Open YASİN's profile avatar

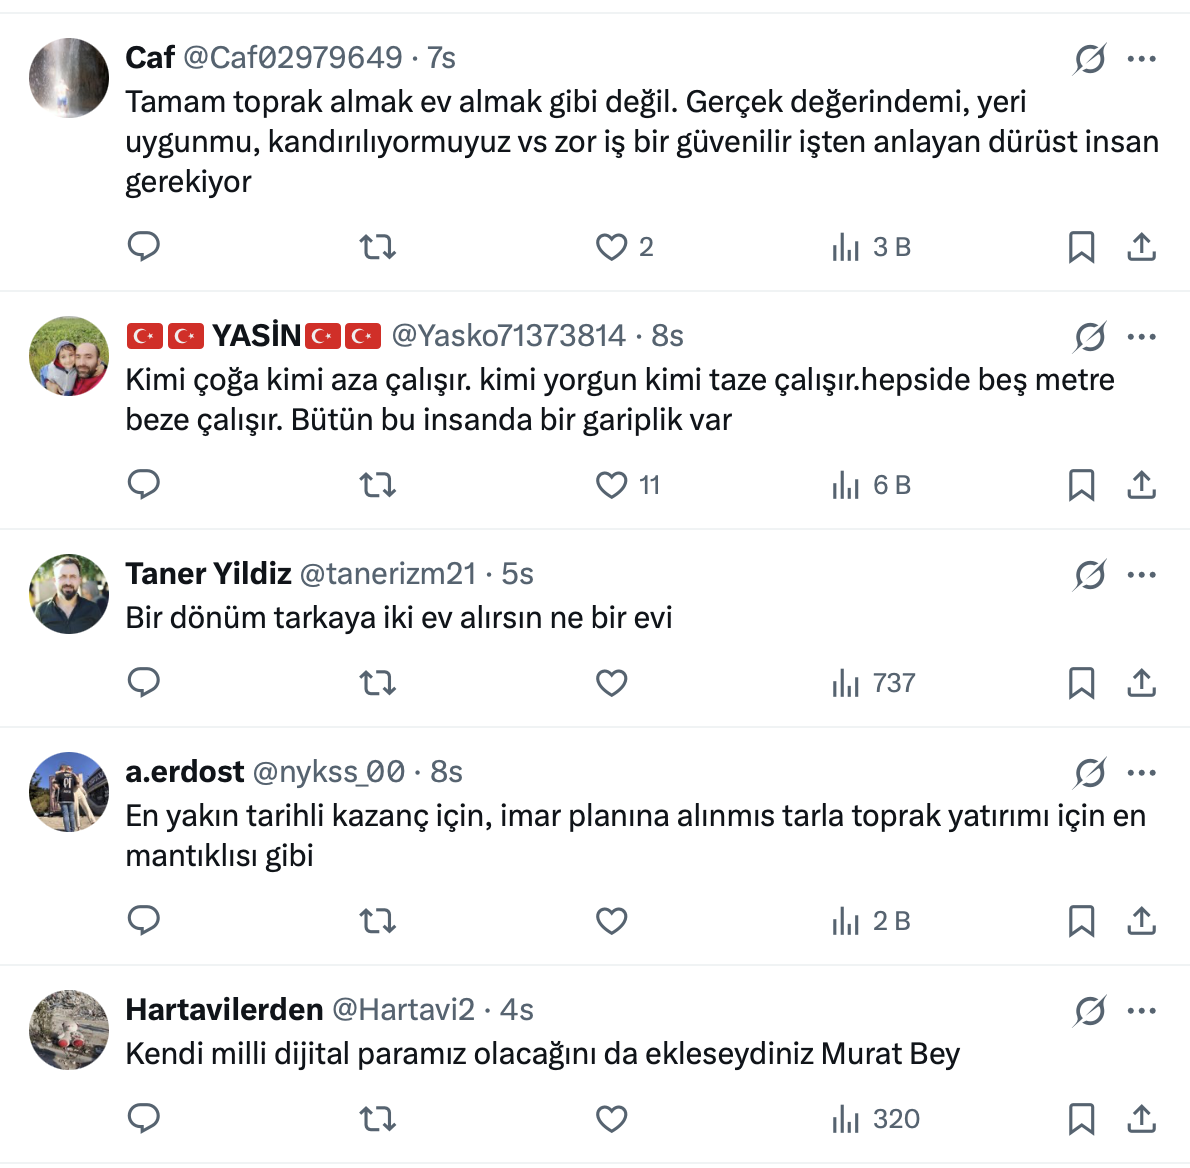pos(69,356)
